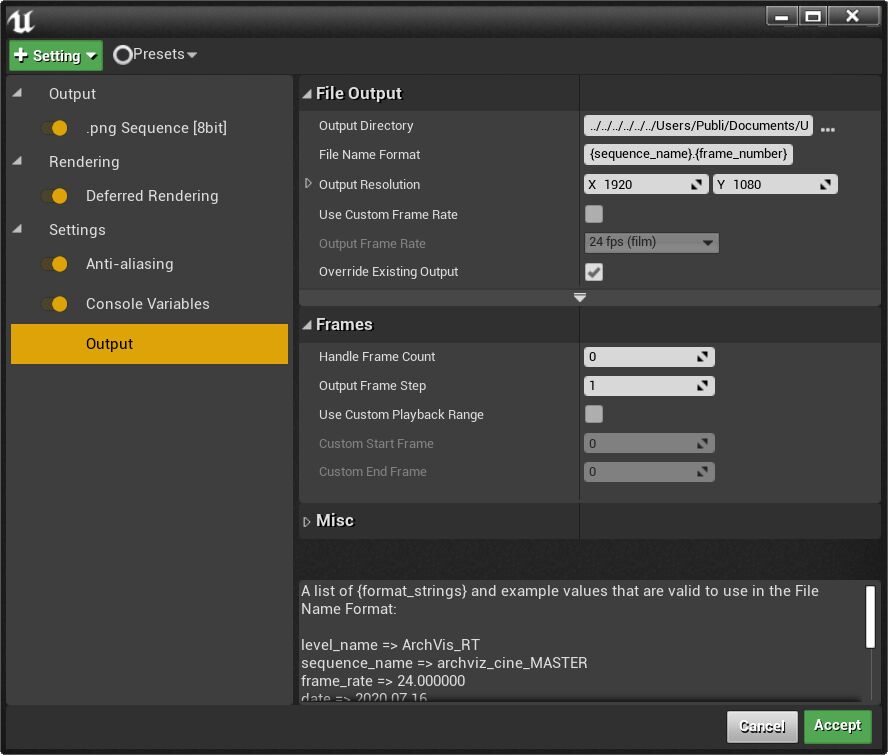Viewport: 888px width, 755px height.
Task: Click the Output Resolution Y spin arrow icon
Action: tap(826, 185)
